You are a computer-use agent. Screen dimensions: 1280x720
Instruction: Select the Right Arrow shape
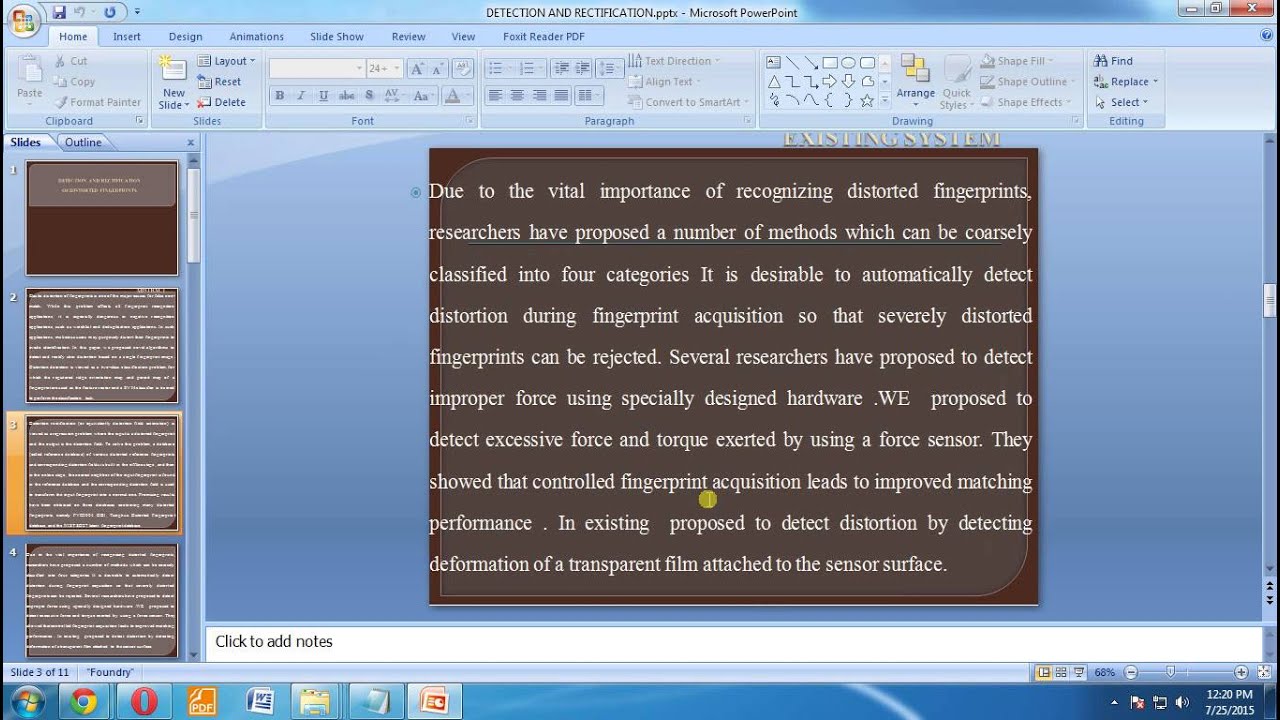(830, 81)
